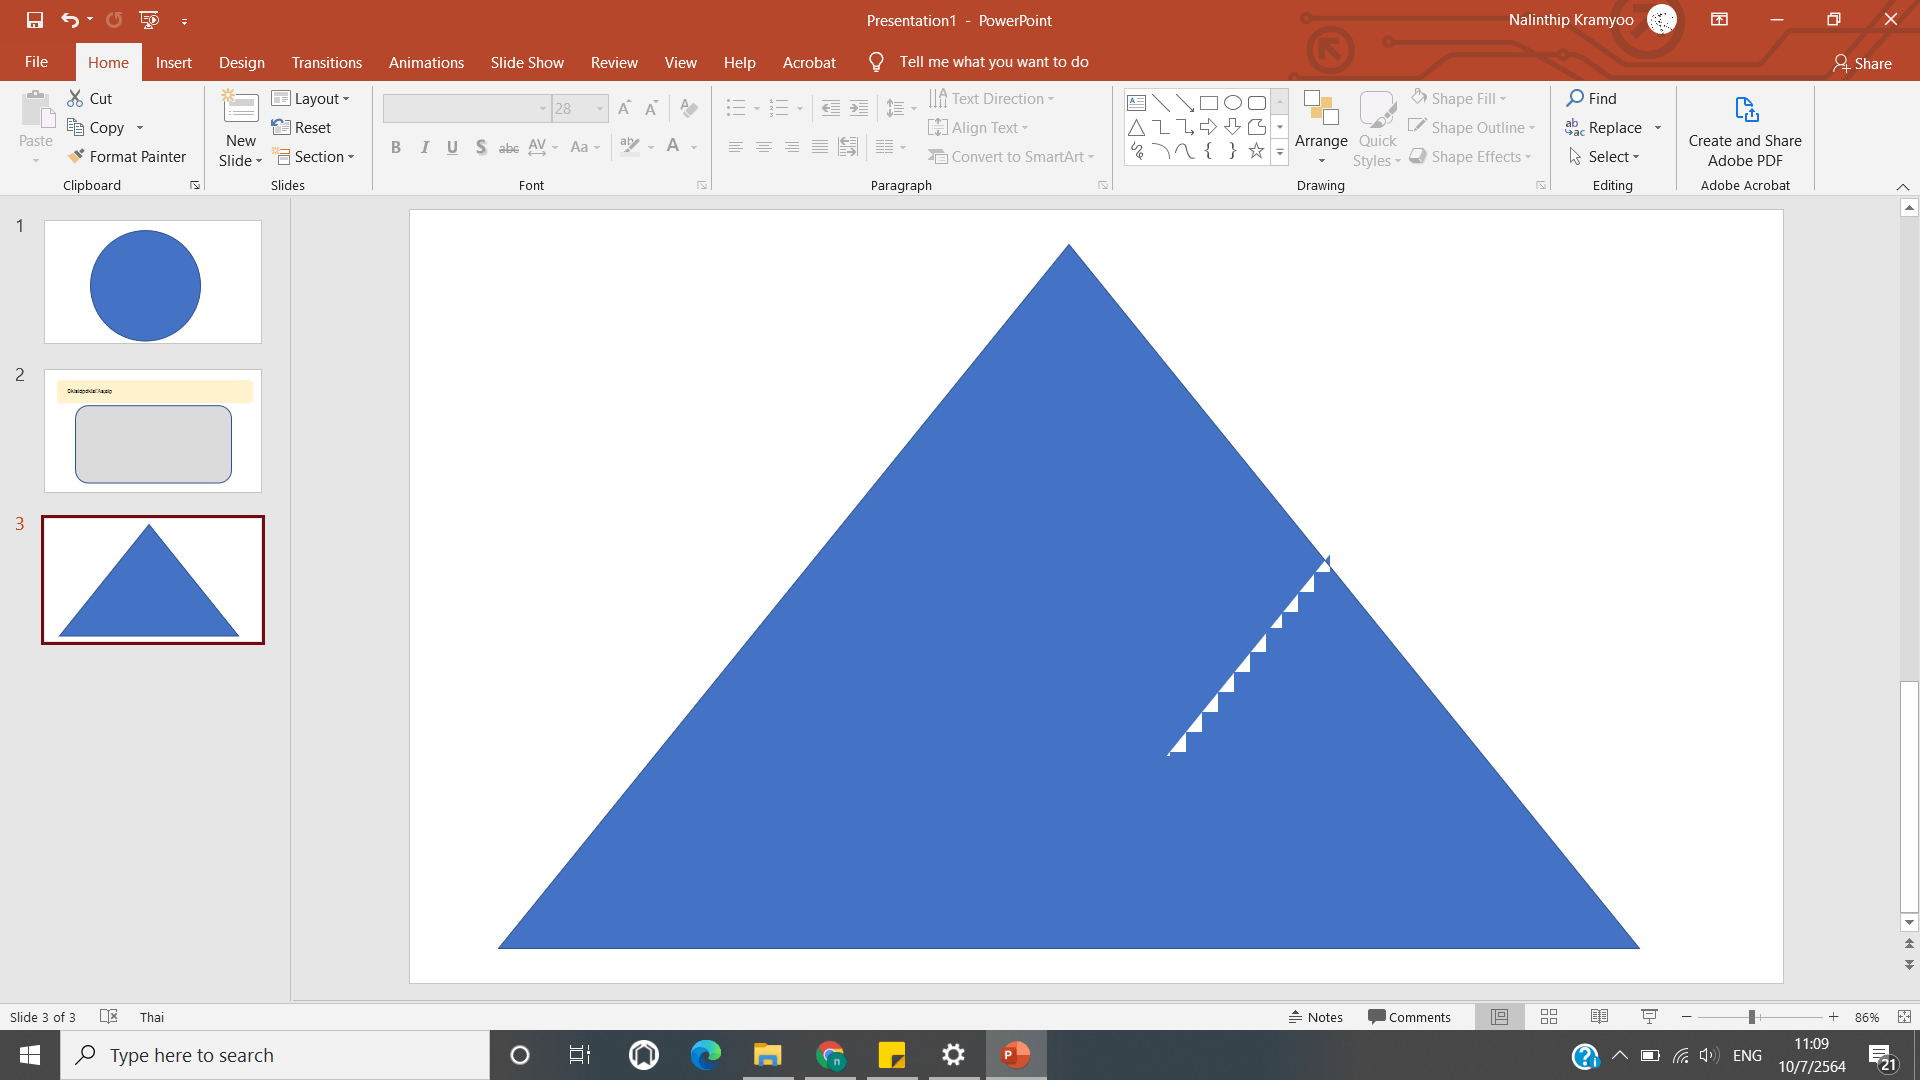Toggle Normal view button in status bar
This screenshot has width=1920, height=1080.
click(1499, 1017)
